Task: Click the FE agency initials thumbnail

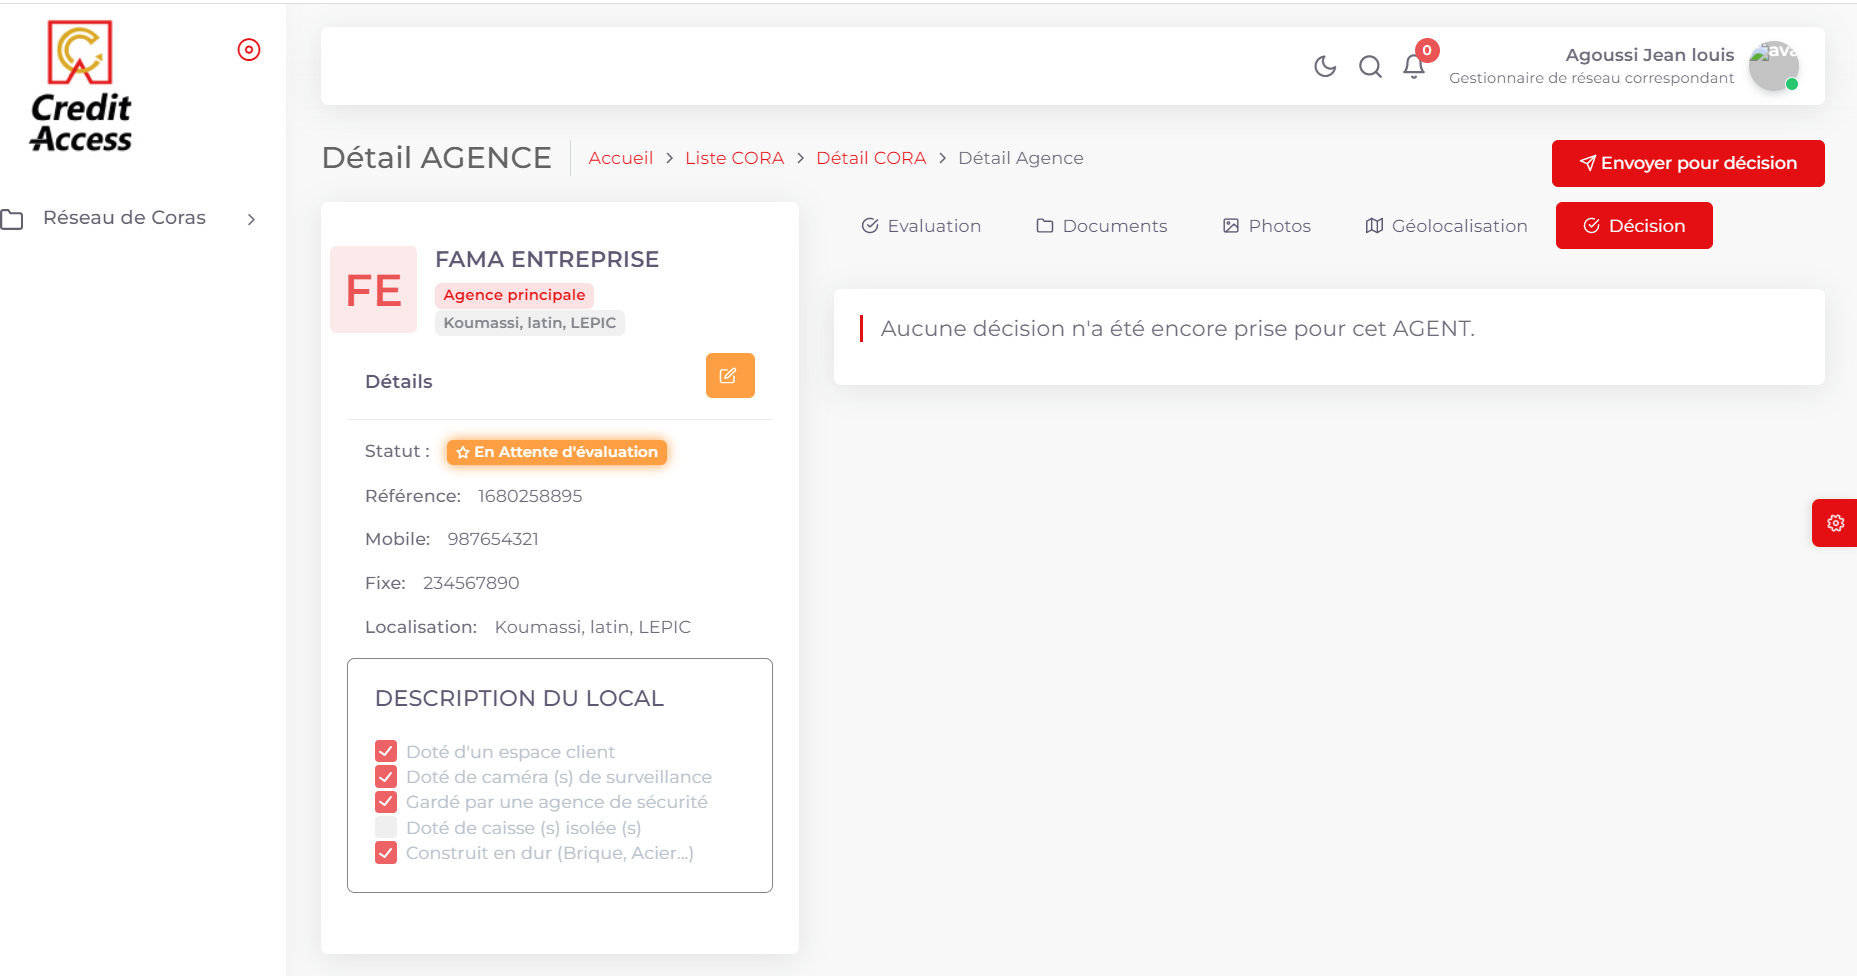Action: pos(373,290)
